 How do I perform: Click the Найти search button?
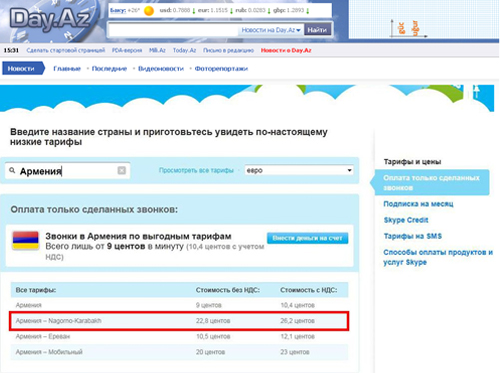317,30
